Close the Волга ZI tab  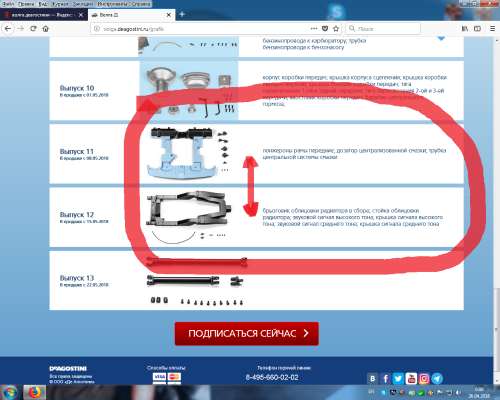click(169, 15)
